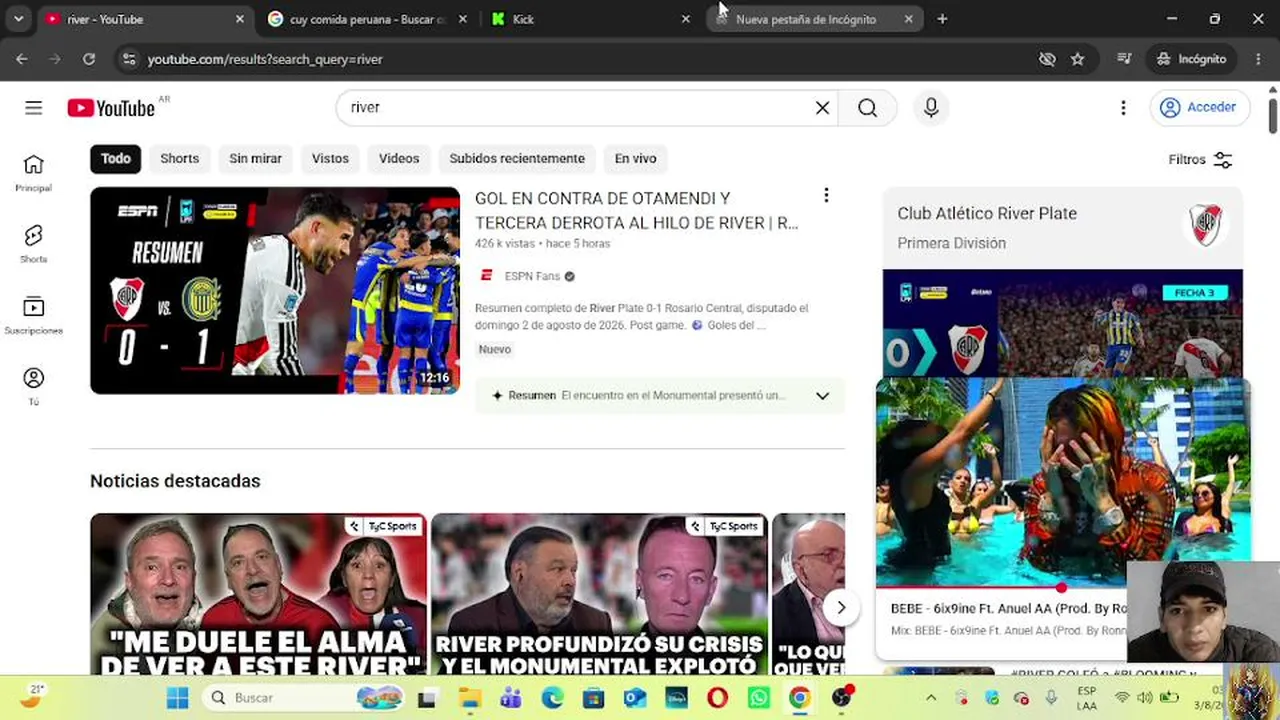The image size is (1280, 720).
Task: Open Microsoft Edge from the taskbar
Action: [552, 698]
